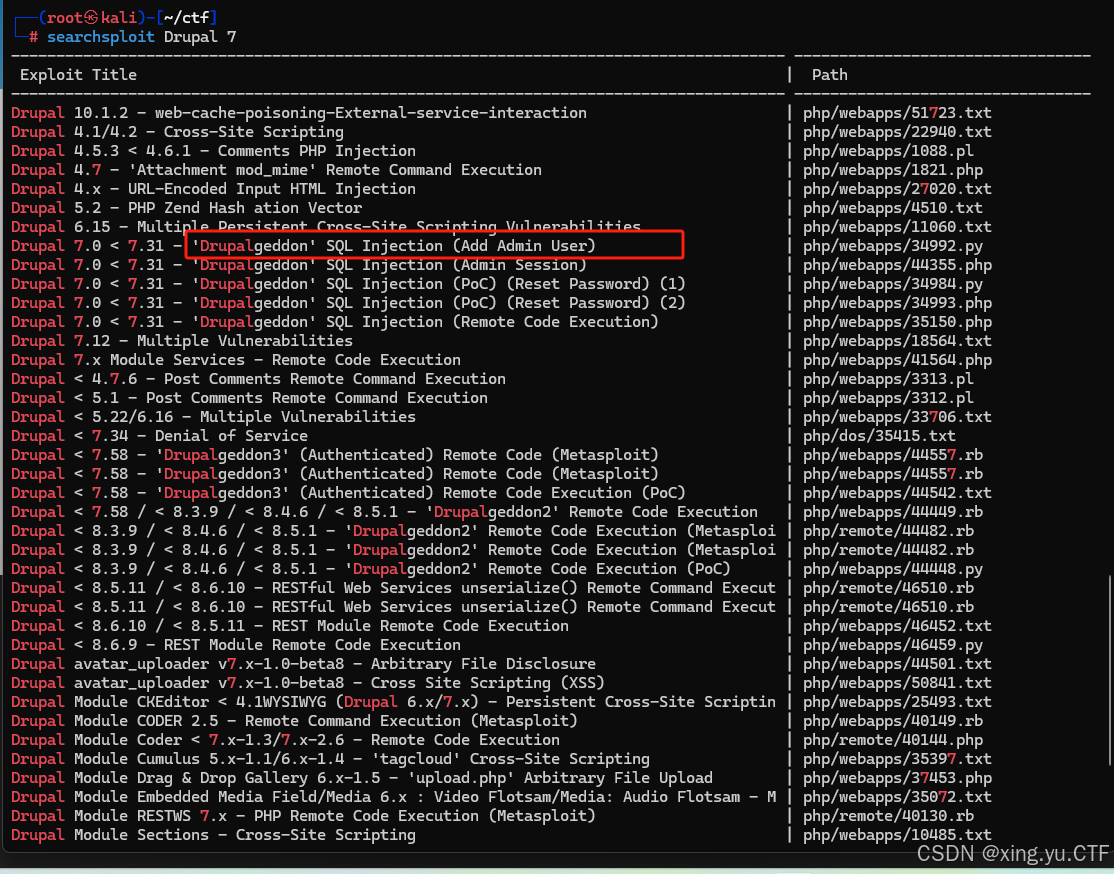Viewport: 1114px width, 874px height.
Task: Select the path php/webapps/34992.py
Action: point(892,246)
